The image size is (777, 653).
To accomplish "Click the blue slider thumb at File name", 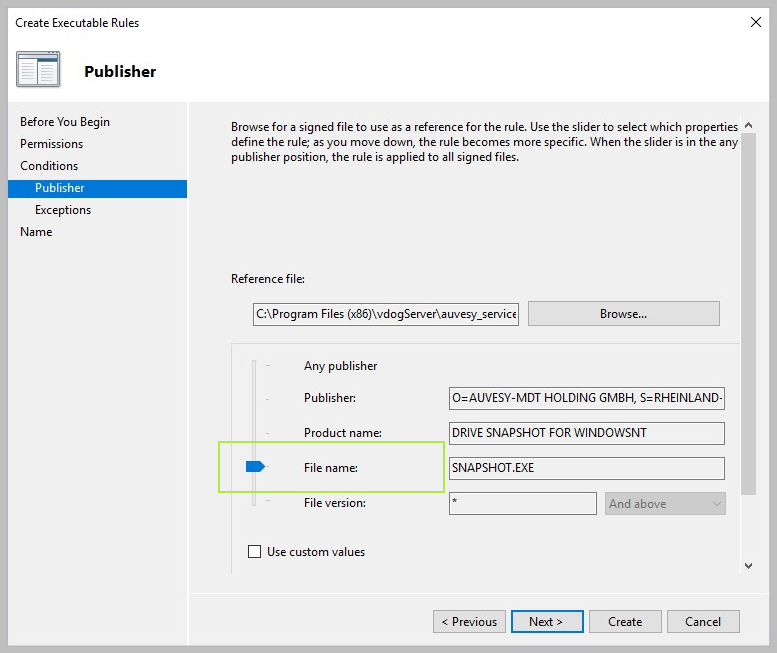I will (254, 467).
